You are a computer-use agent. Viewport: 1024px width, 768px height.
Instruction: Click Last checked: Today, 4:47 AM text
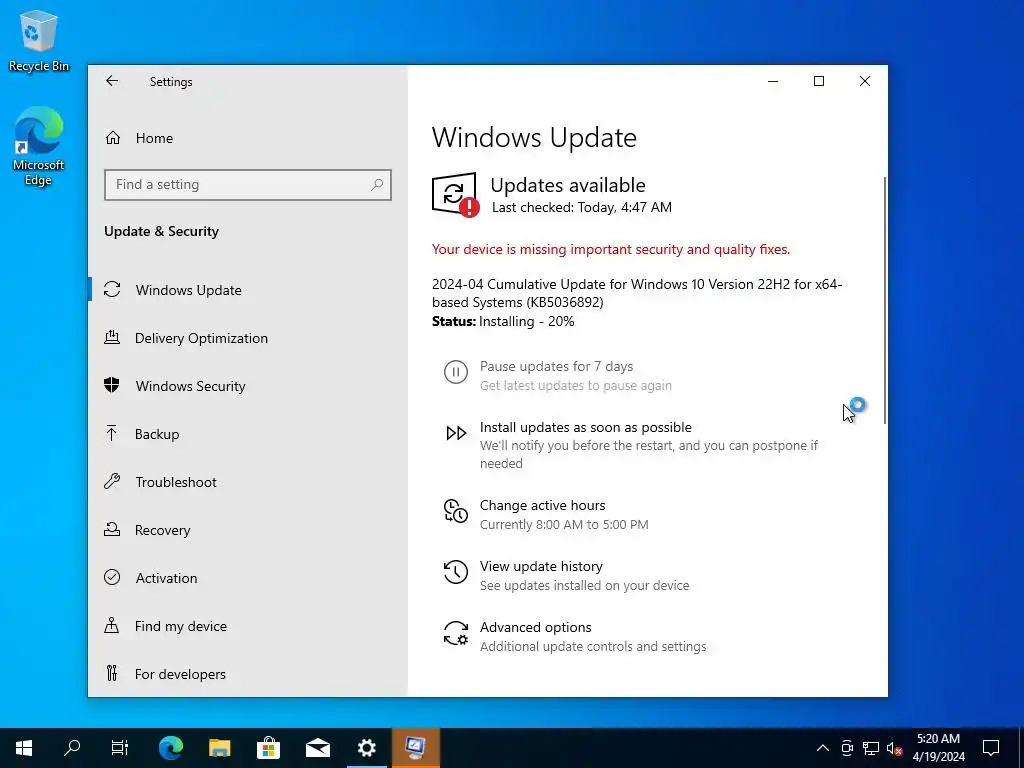click(581, 207)
